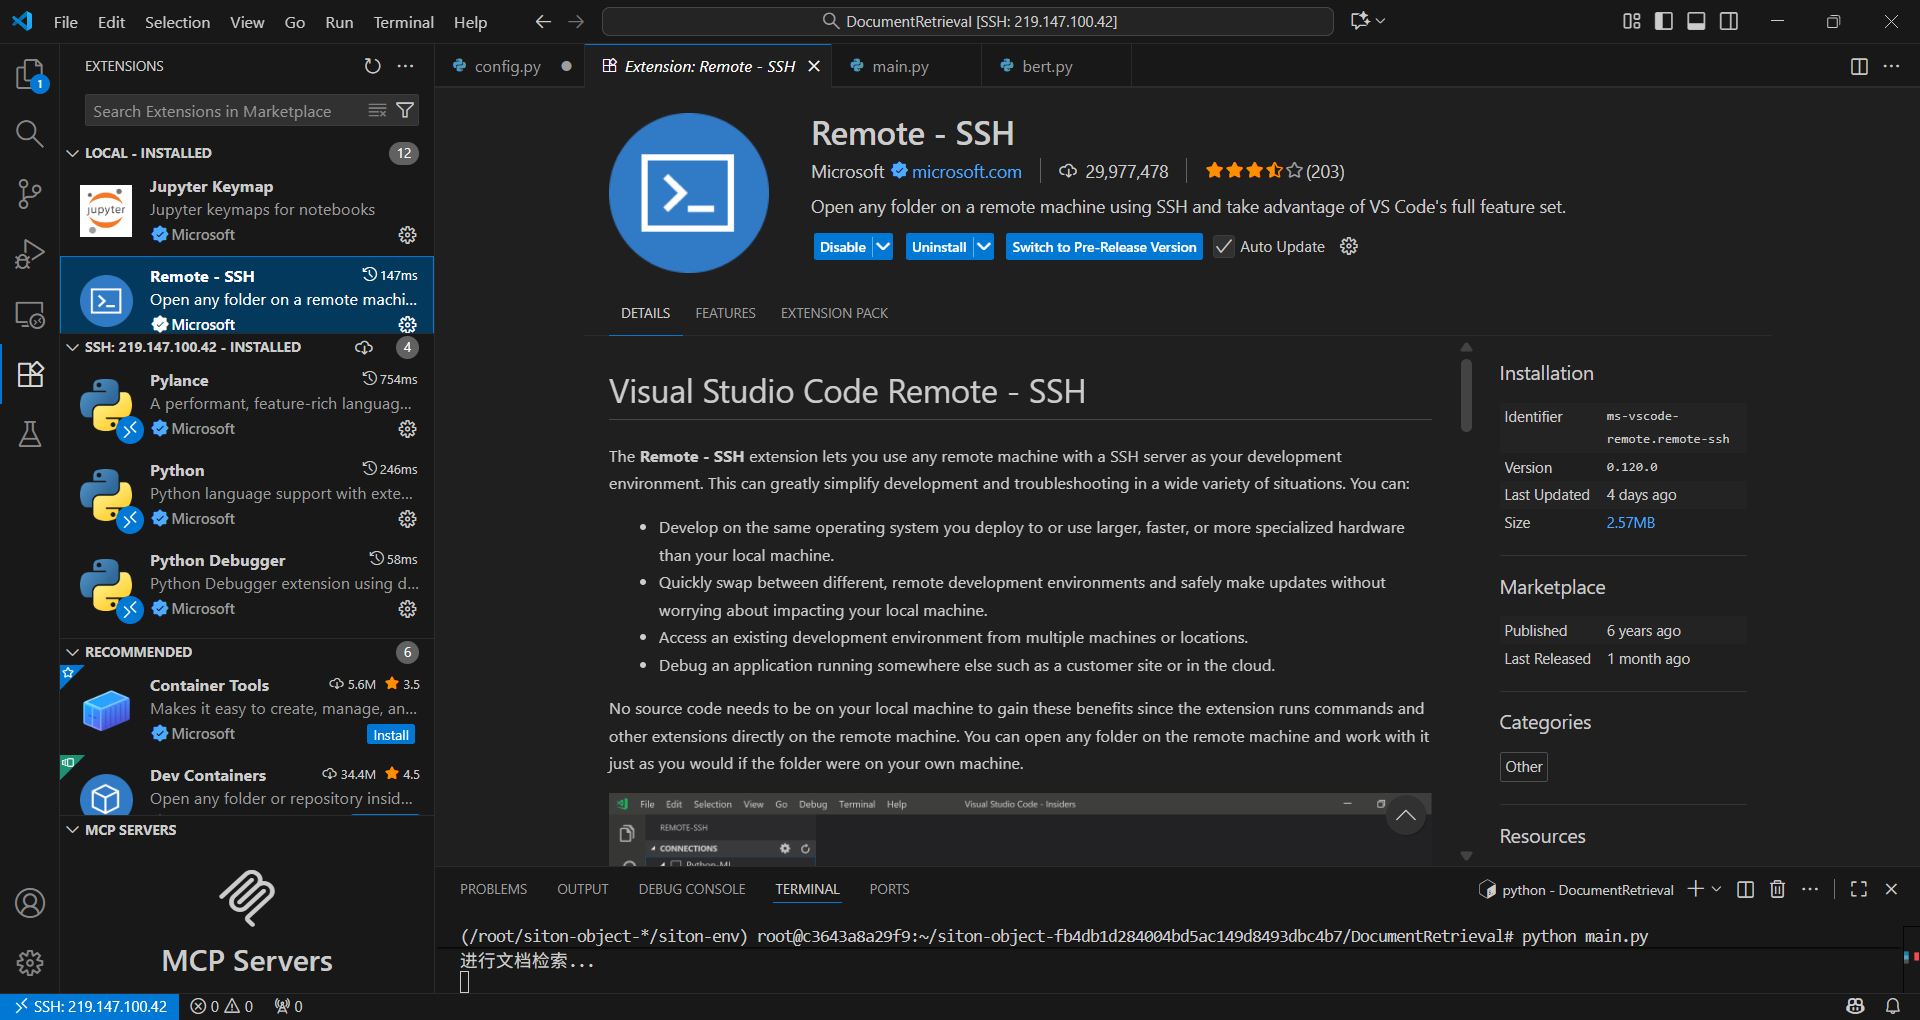1920x1020 pixels.
Task: Click the Uninstall button
Action: pos(939,247)
